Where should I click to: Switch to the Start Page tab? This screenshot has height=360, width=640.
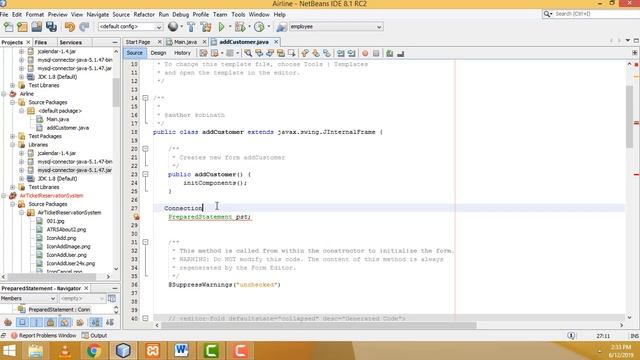pos(138,42)
